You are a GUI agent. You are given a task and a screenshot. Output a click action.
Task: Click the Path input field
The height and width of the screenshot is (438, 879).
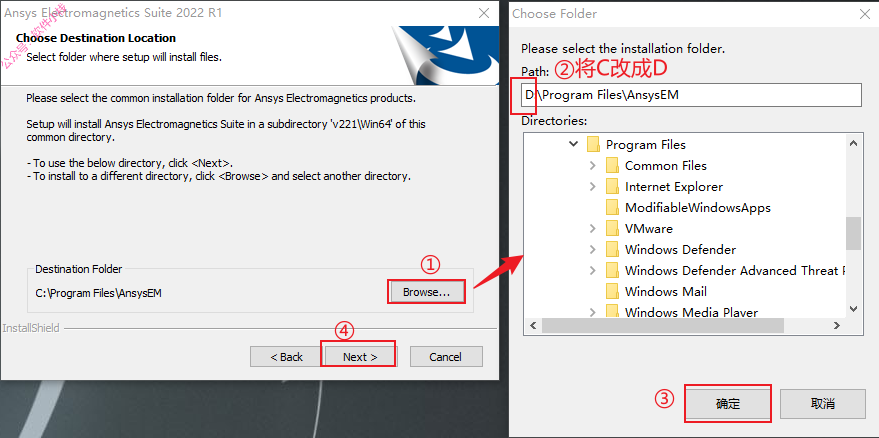point(691,95)
